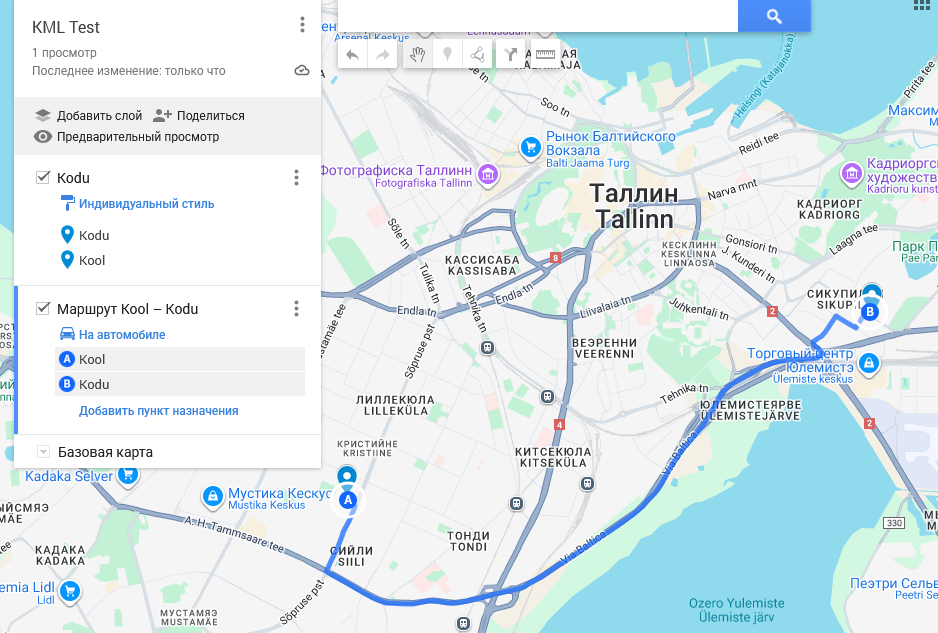Select the add marker tool
The width and height of the screenshot is (938, 633).
coord(447,56)
